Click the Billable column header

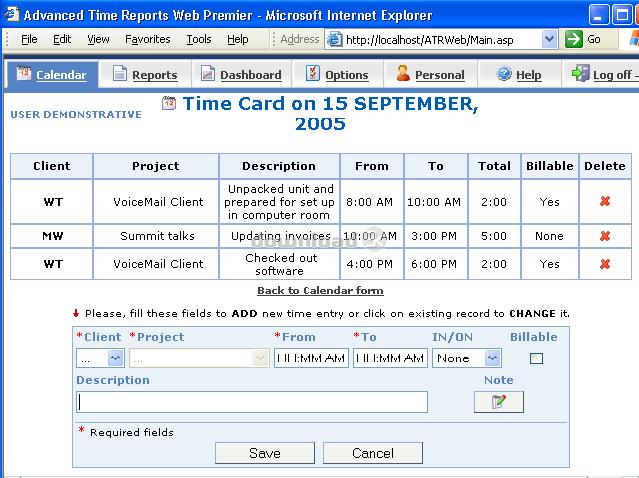[x=550, y=166]
